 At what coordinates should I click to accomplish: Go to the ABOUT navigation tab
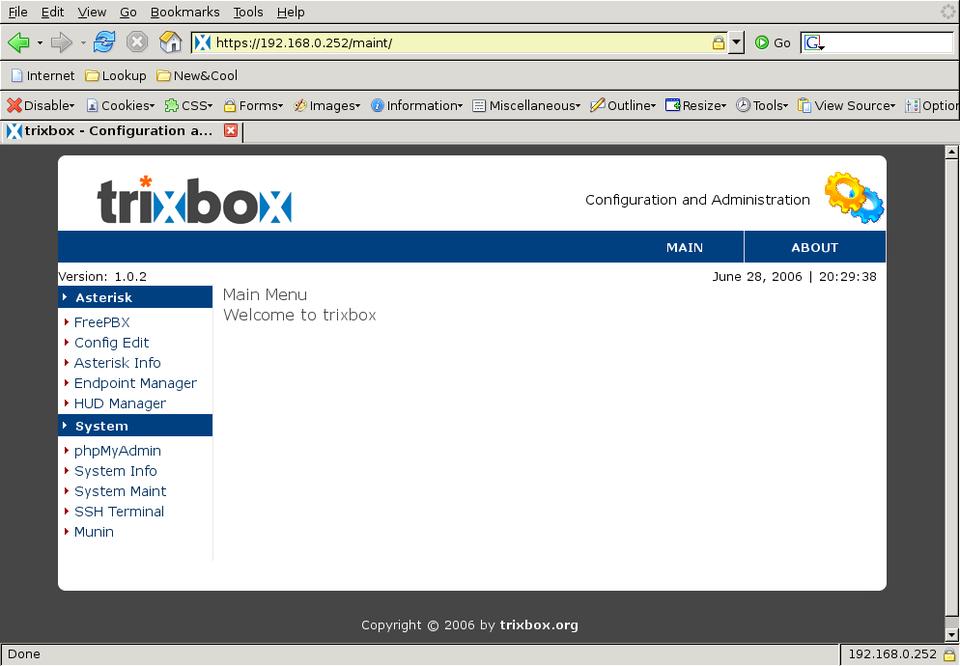coord(814,247)
